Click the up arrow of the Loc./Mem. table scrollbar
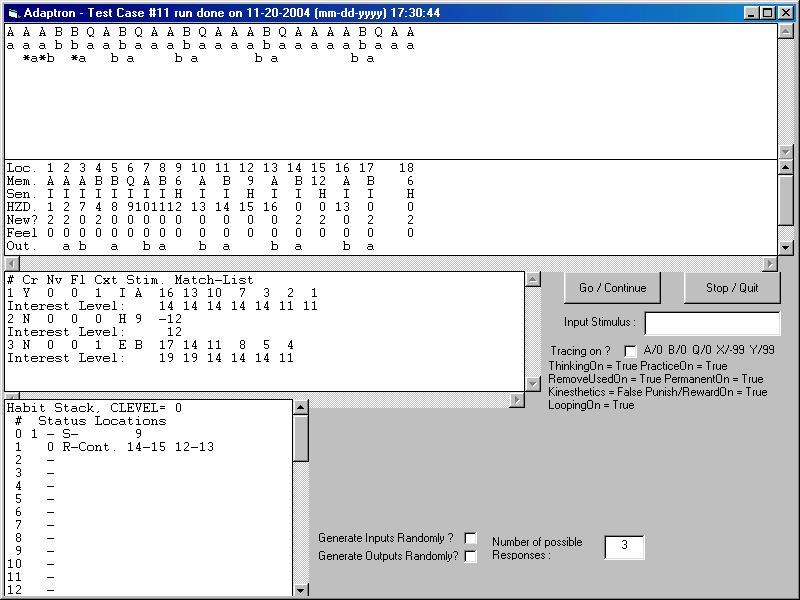 click(x=785, y=167)
